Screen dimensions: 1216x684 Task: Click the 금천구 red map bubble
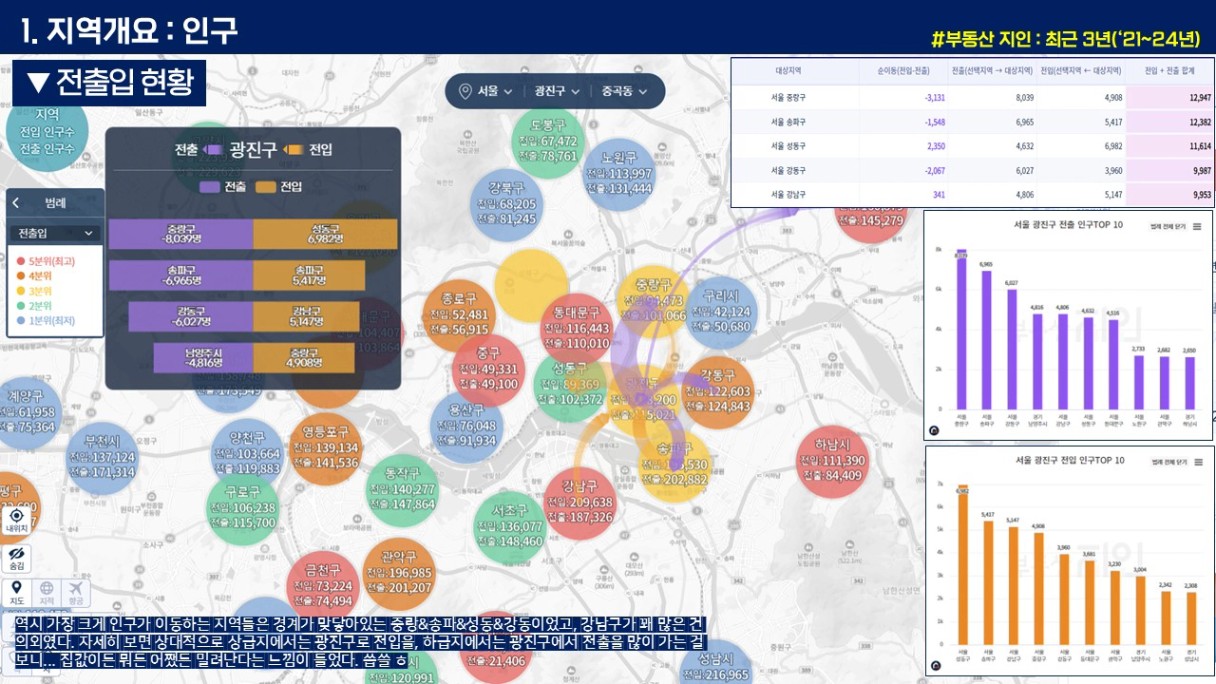(x=322, y=585)
